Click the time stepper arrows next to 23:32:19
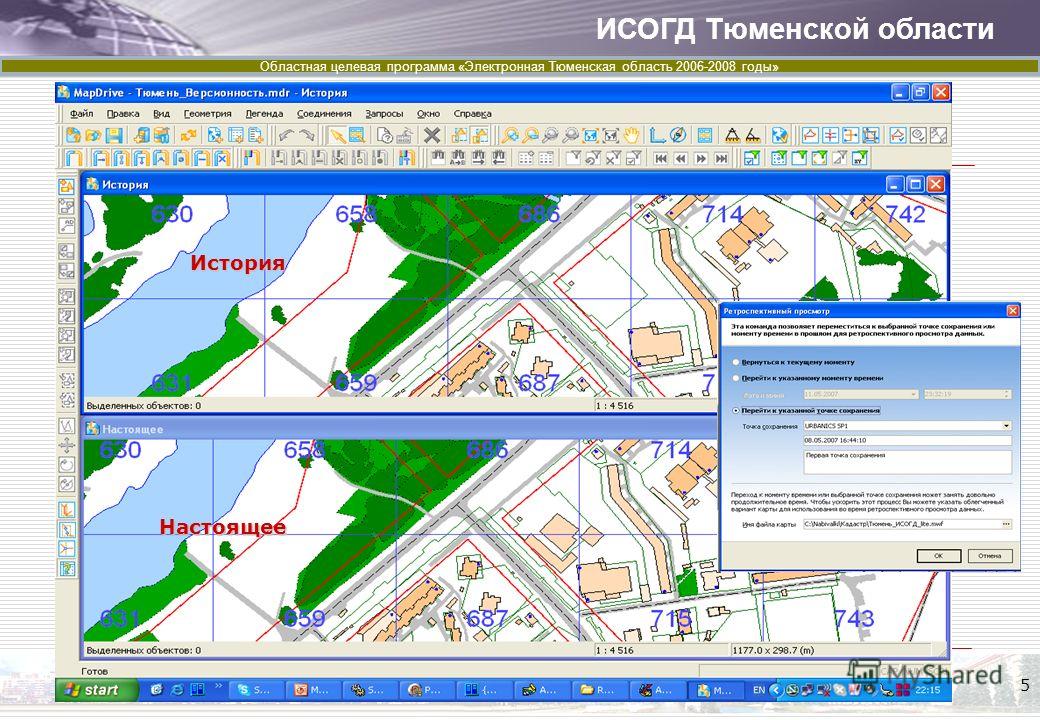Screen dimensions: 1040x720 [1008, 394]
